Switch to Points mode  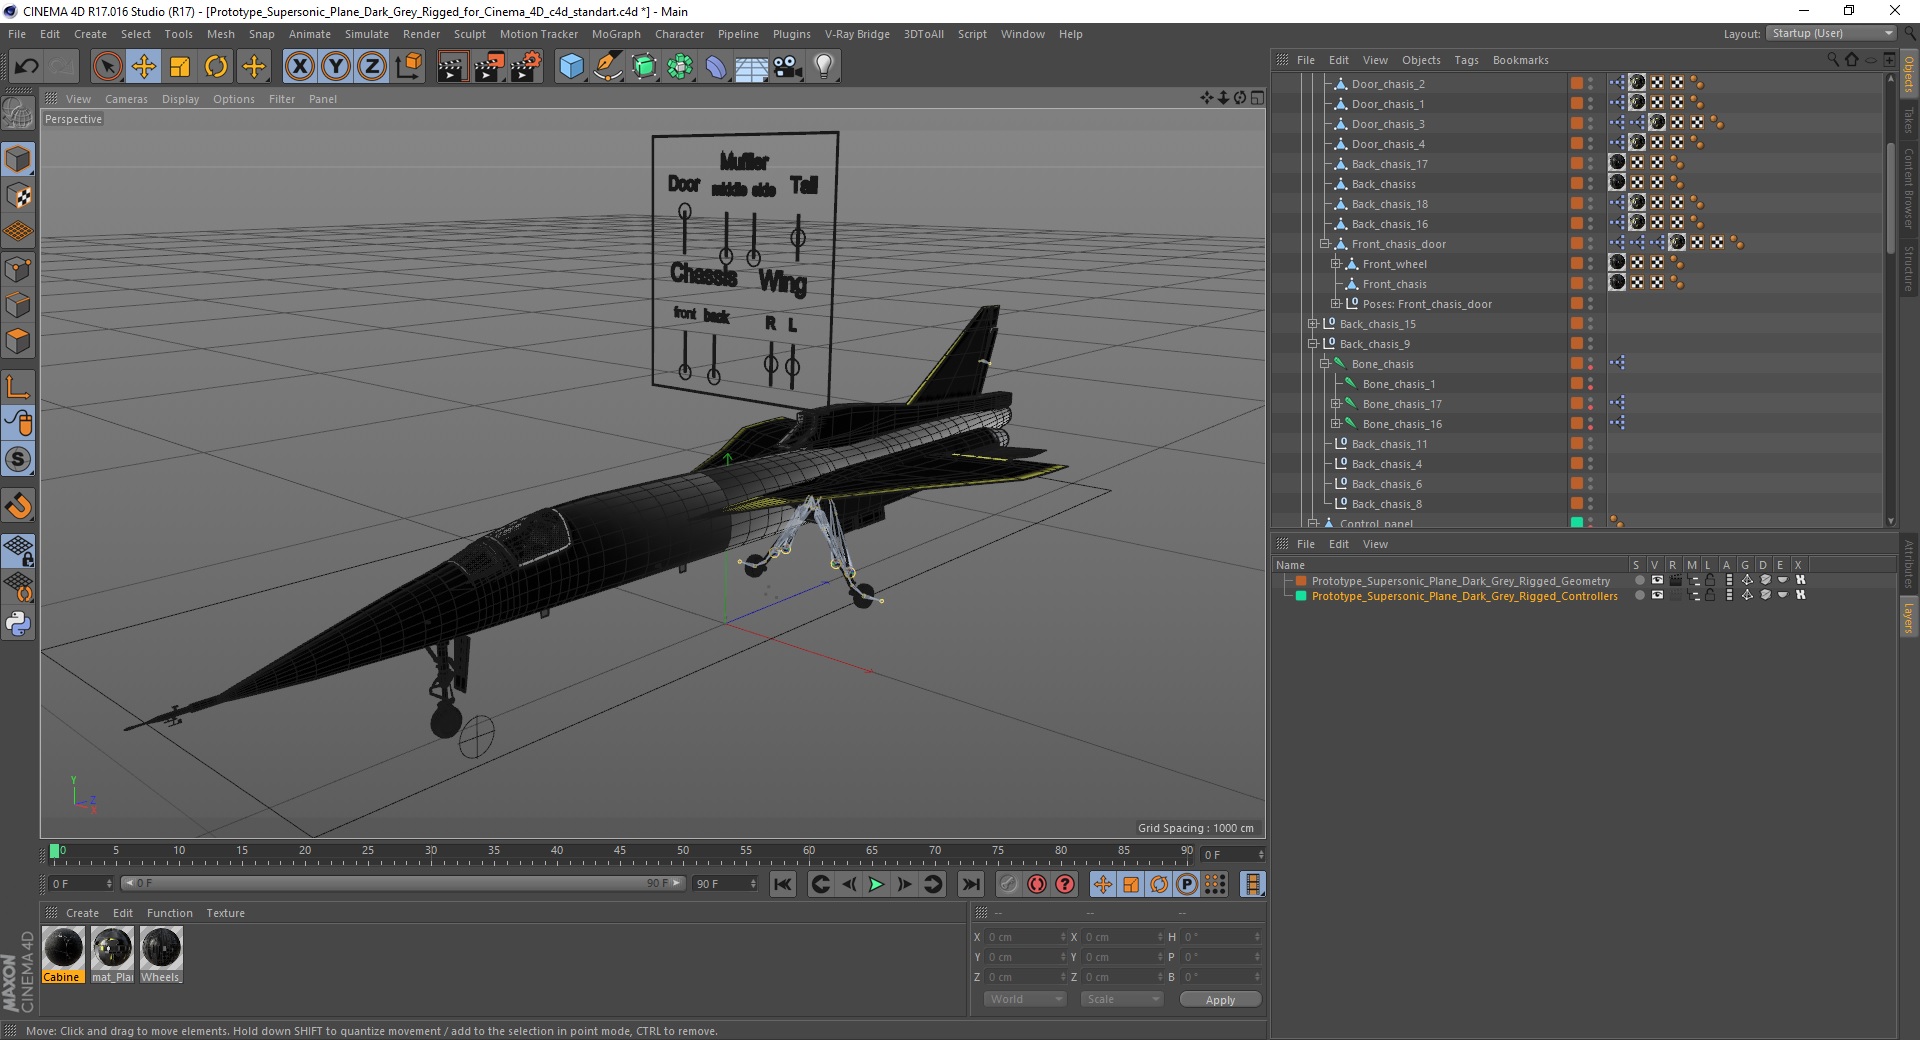click(18, 268)
